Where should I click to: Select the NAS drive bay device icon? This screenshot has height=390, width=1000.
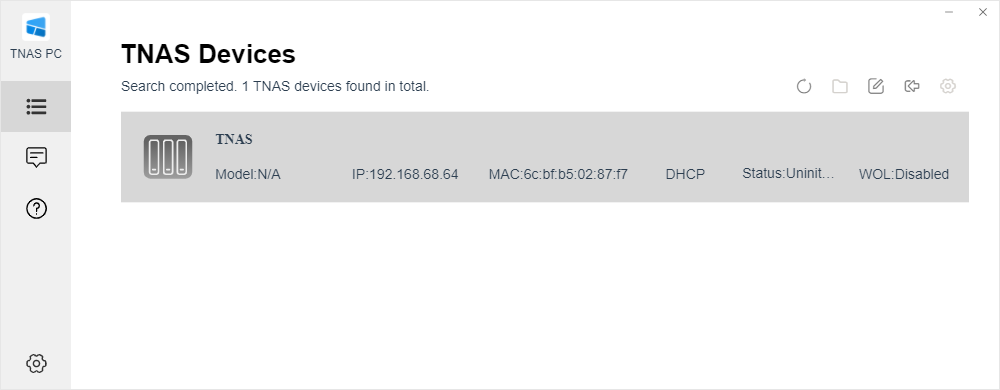click(168, 157)
